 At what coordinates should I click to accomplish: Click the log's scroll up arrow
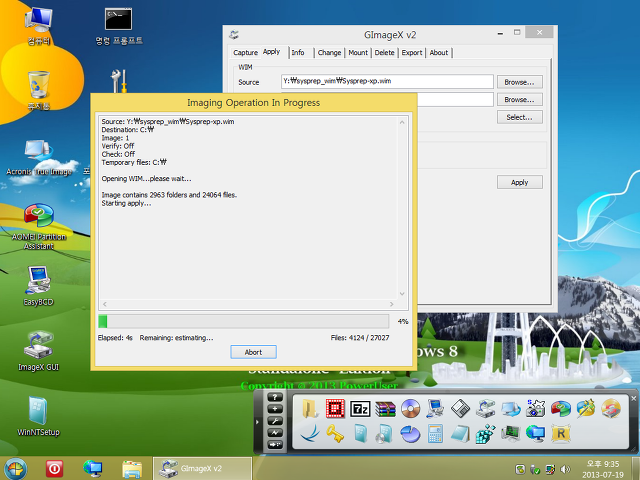(x=402, y=122)
